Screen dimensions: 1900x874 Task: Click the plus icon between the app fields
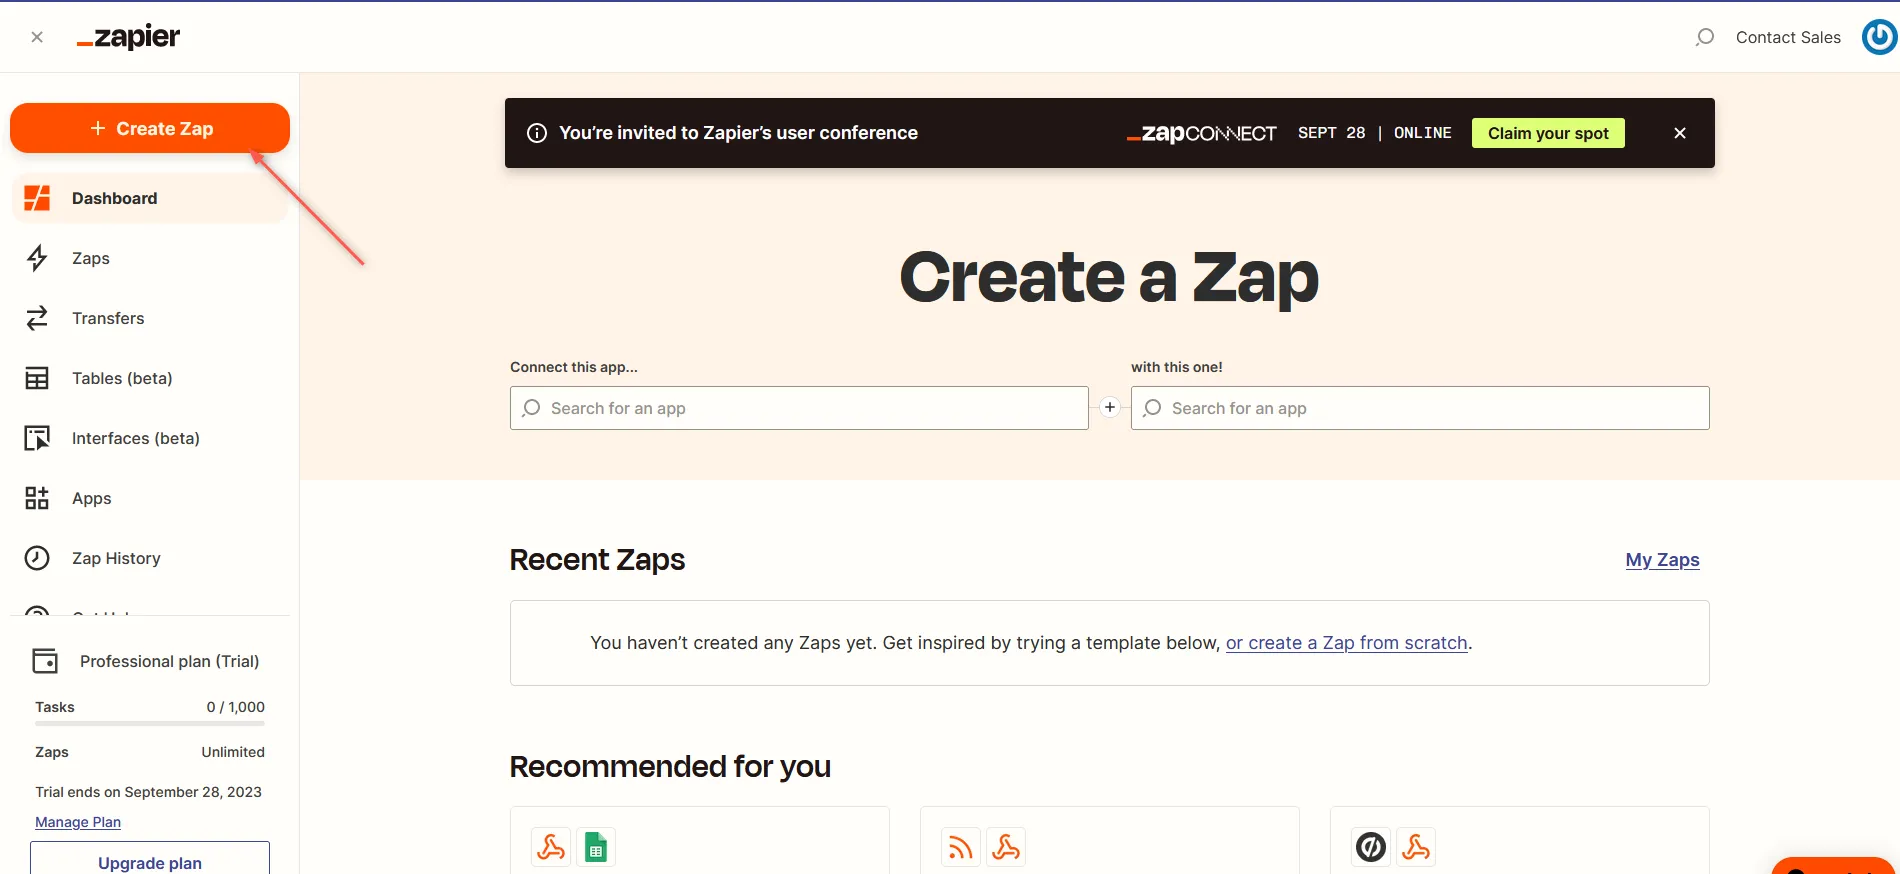click(x=1110, y=407)
